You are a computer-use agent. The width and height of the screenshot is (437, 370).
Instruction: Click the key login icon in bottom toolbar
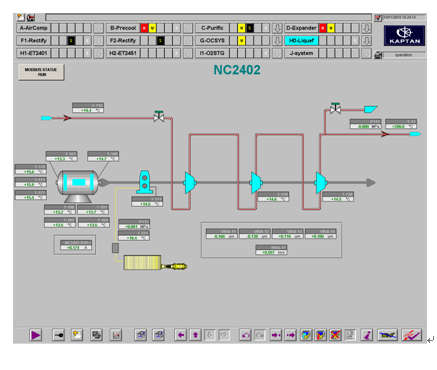(x=58, y=335)
